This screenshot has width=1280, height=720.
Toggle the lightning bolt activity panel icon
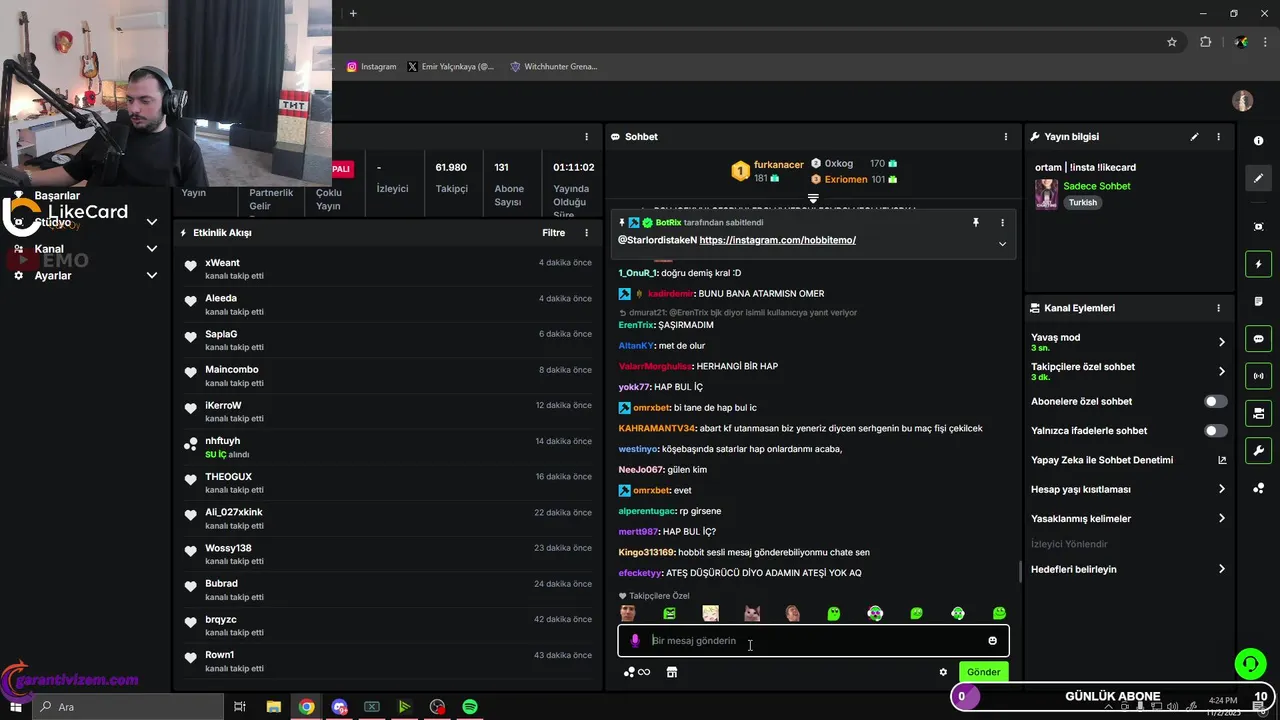(1258, 264)
